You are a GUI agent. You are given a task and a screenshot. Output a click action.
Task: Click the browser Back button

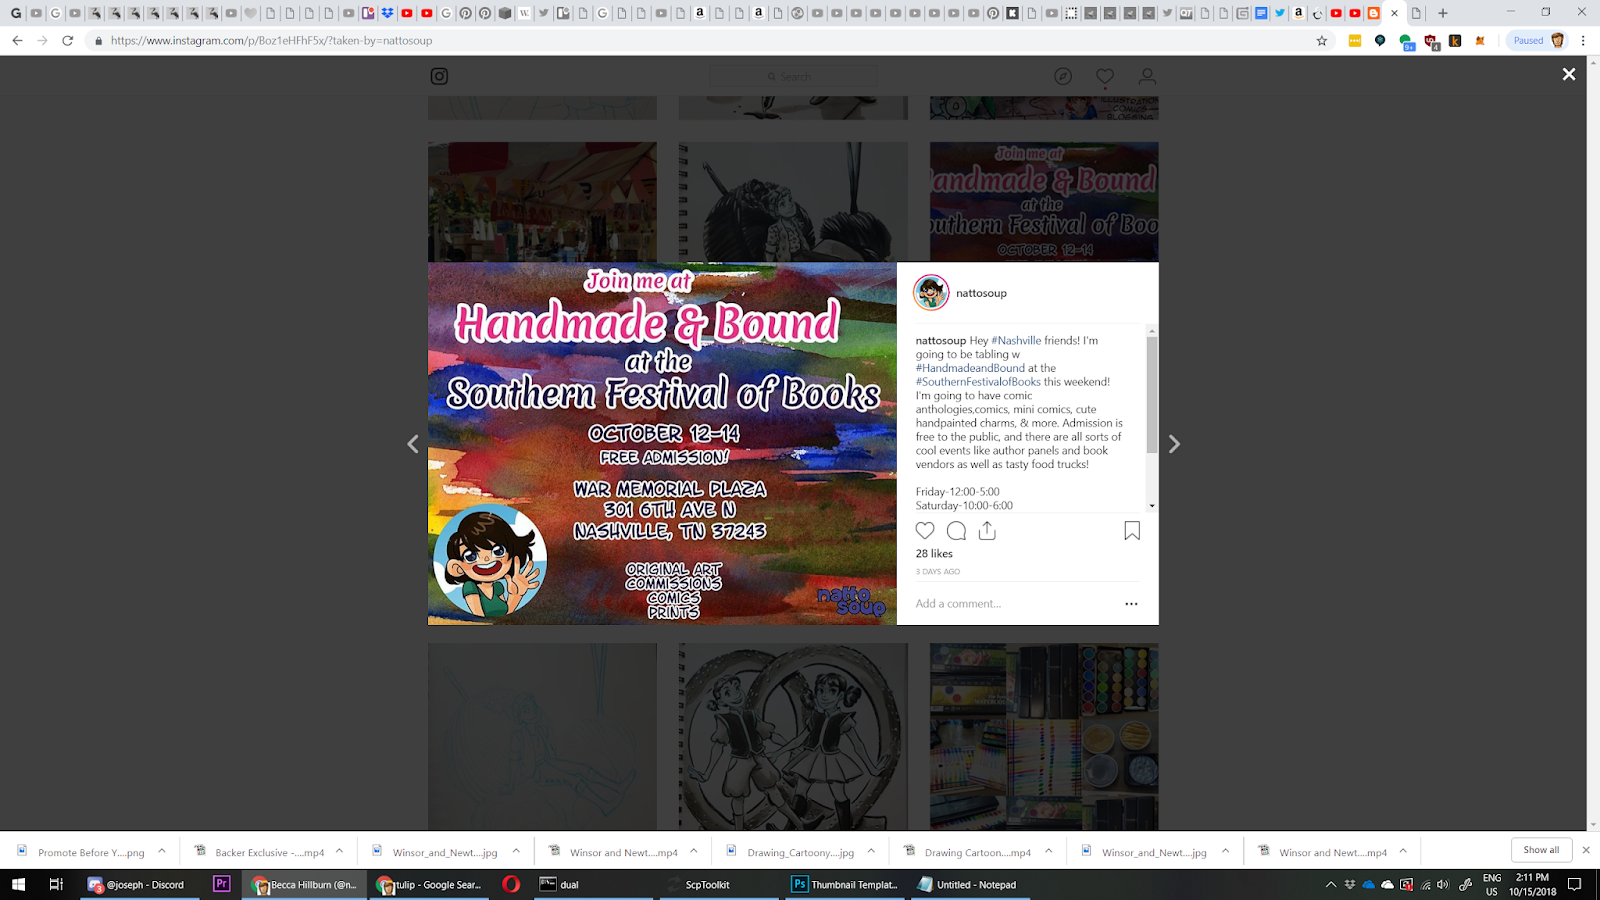pos(17,41)
